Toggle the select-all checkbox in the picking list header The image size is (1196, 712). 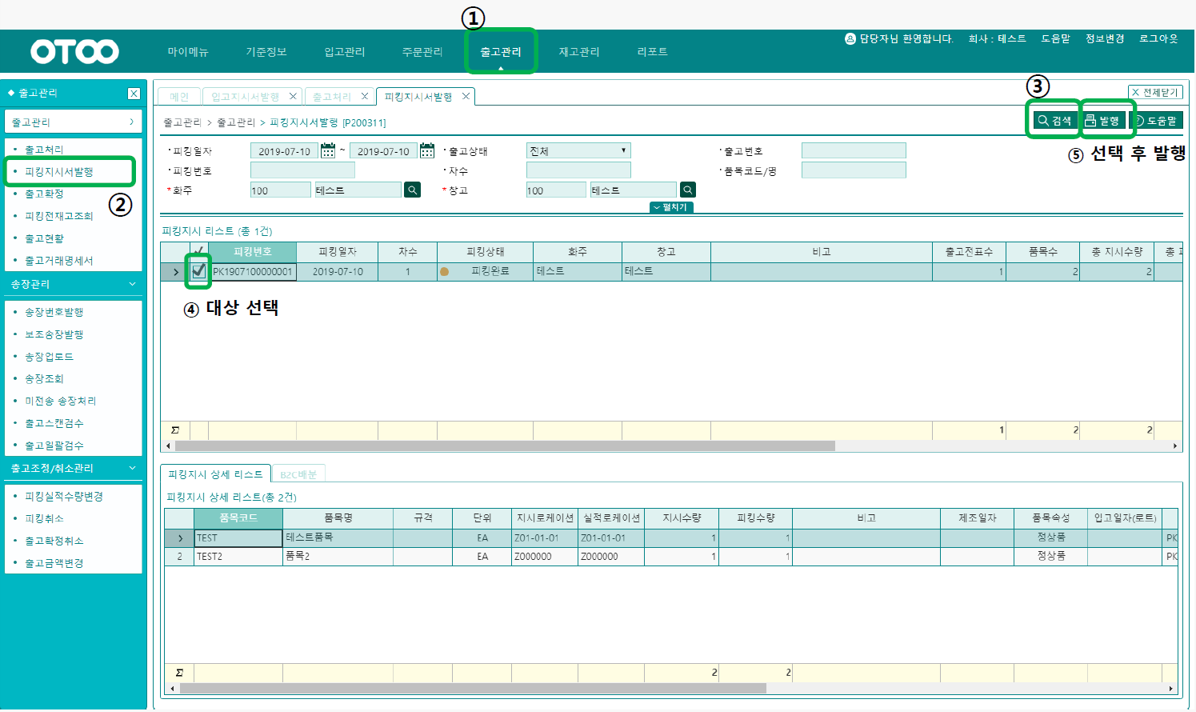[x=197, y=251]
